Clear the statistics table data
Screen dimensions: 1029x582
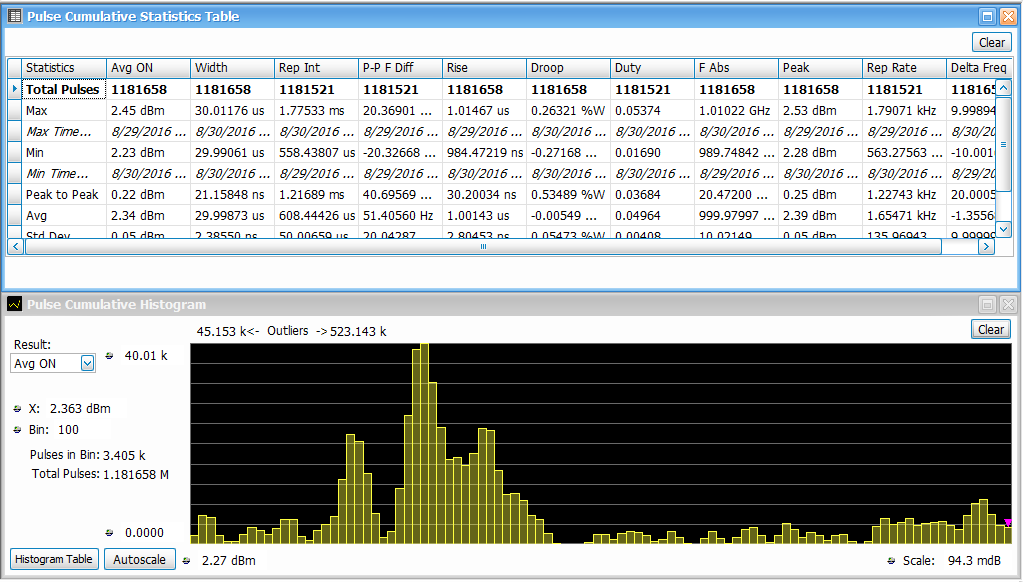(x=991, y=42)
